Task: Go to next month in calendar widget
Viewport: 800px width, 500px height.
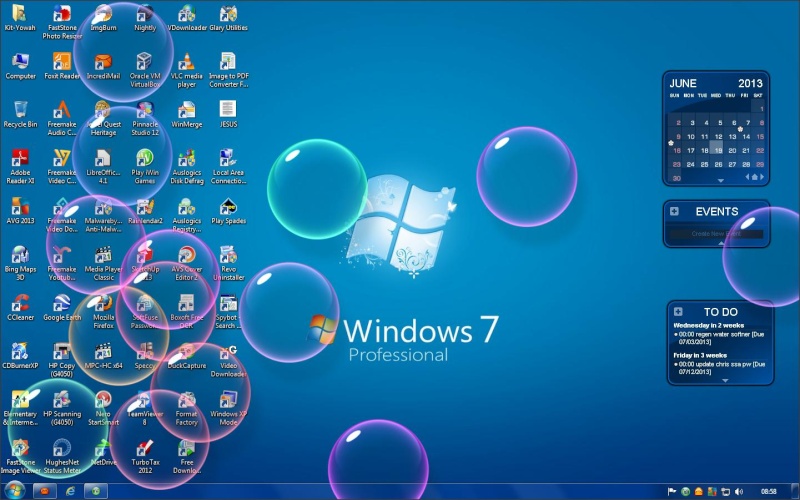Action: 762,177
